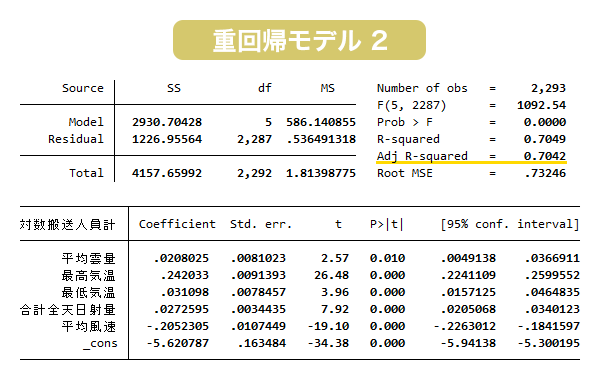Click the _cons row label
Viewport: 600px width, 380px height.
pos(100,344)
